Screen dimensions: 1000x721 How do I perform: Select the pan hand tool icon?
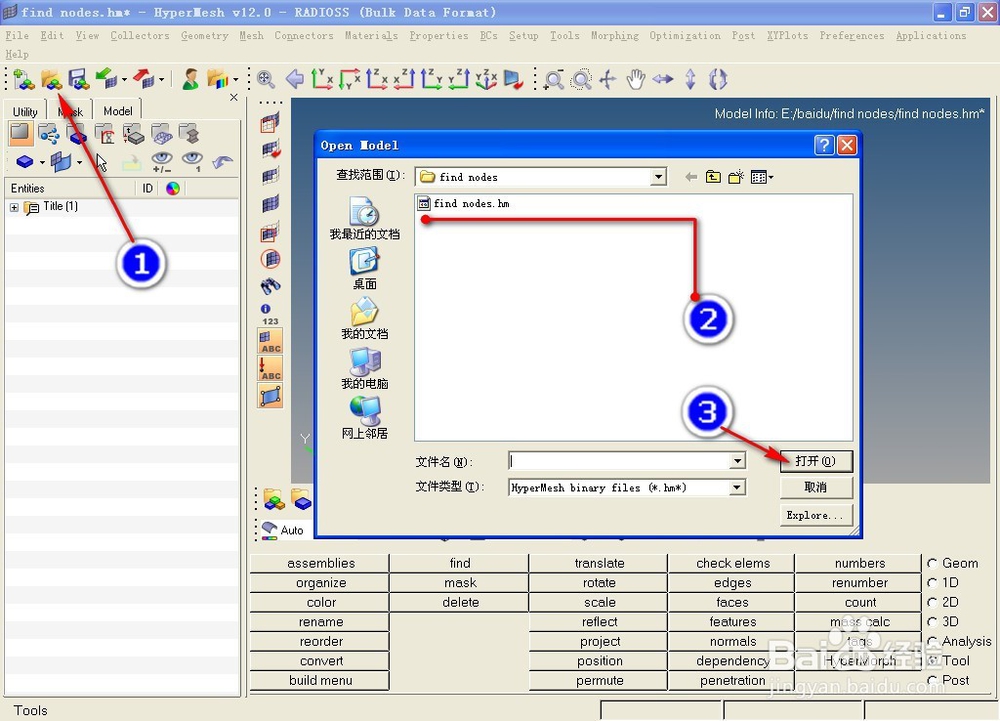635,80
